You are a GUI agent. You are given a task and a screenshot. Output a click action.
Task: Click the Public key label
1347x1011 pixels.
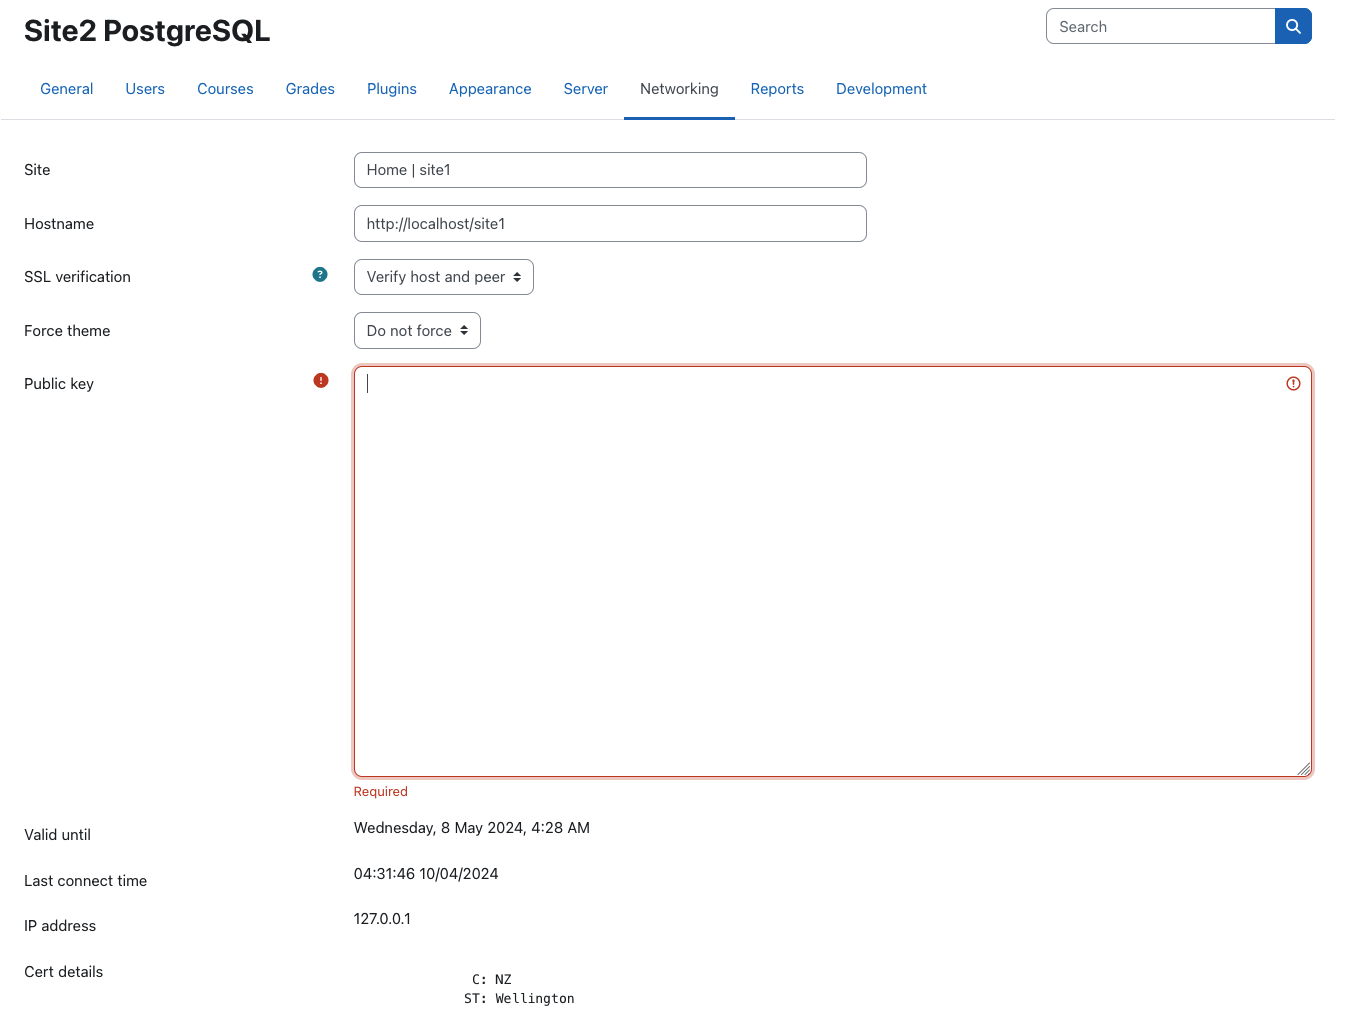59,384
